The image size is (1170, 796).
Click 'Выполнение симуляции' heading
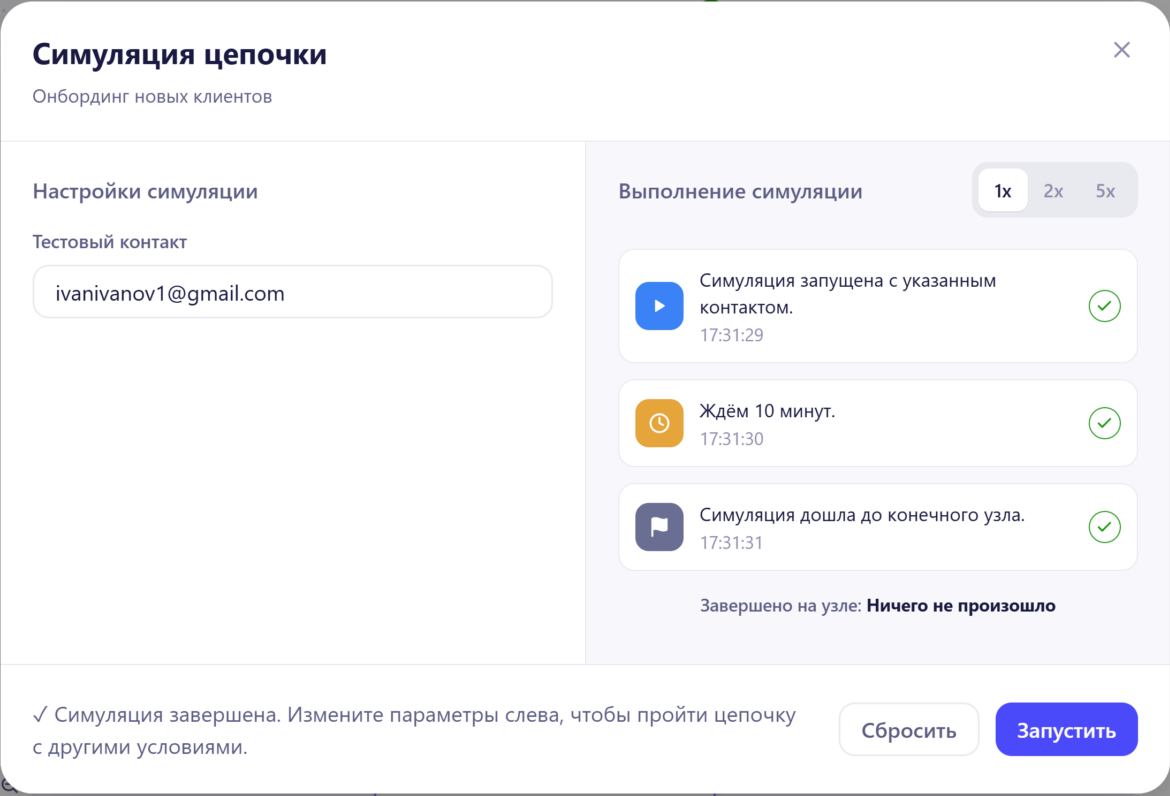740,192
